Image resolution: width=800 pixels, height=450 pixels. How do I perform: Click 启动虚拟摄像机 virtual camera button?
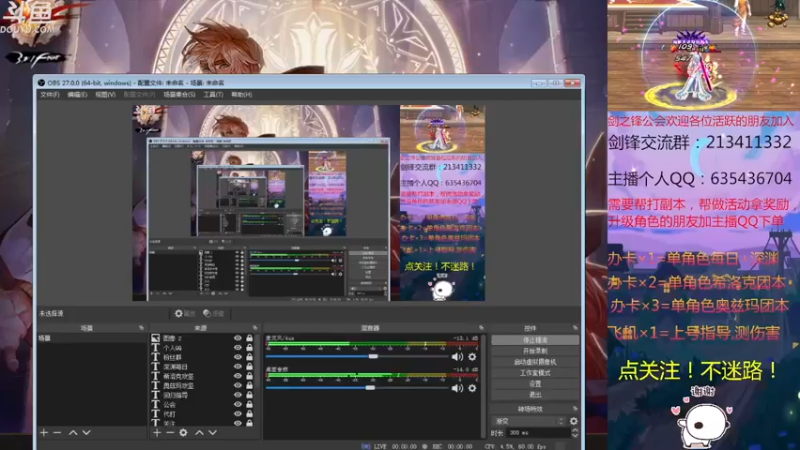point(535,362)
